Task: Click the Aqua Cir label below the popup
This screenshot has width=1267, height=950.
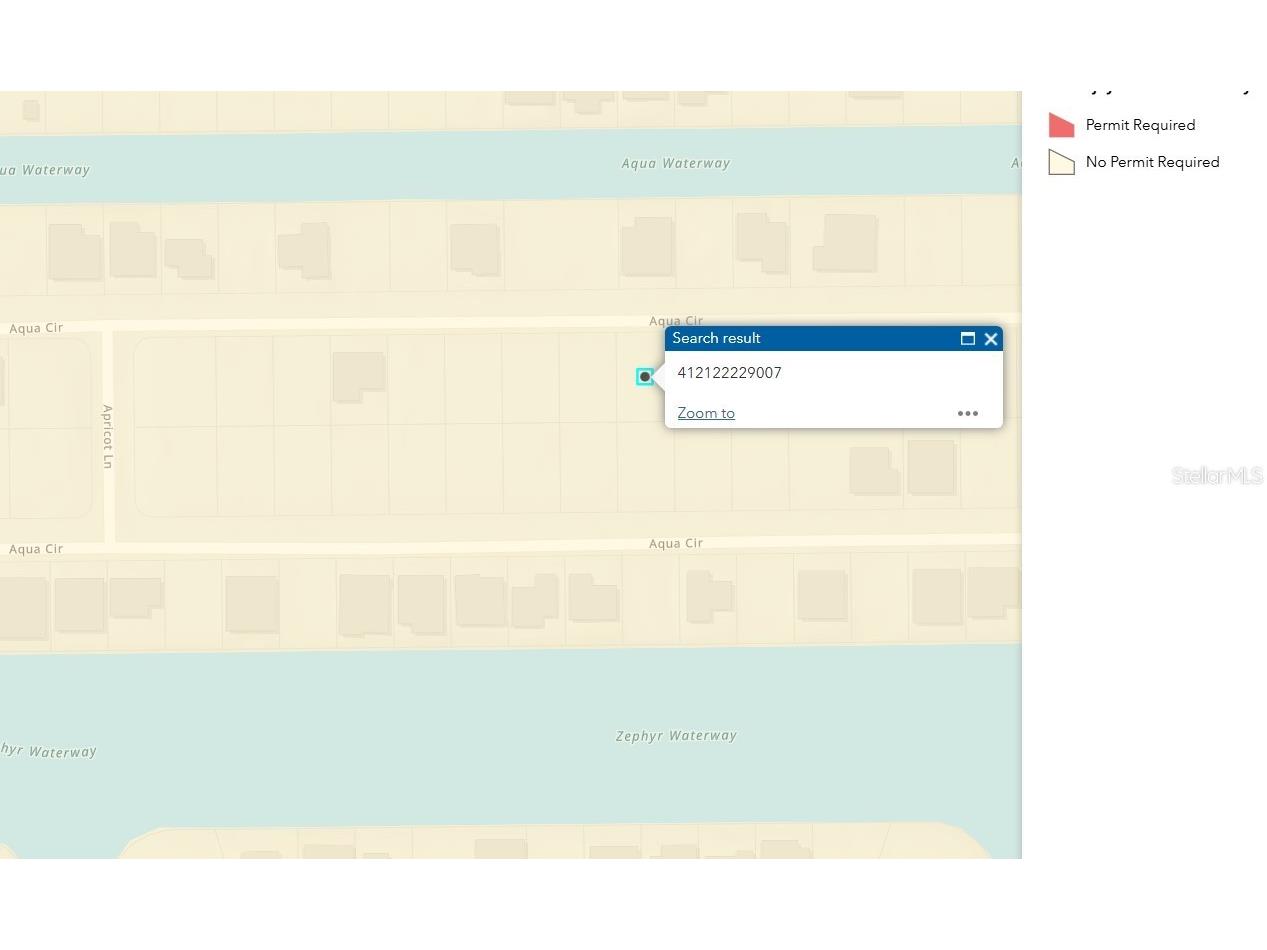Action: pyautogui.click(x=676, y=543)
